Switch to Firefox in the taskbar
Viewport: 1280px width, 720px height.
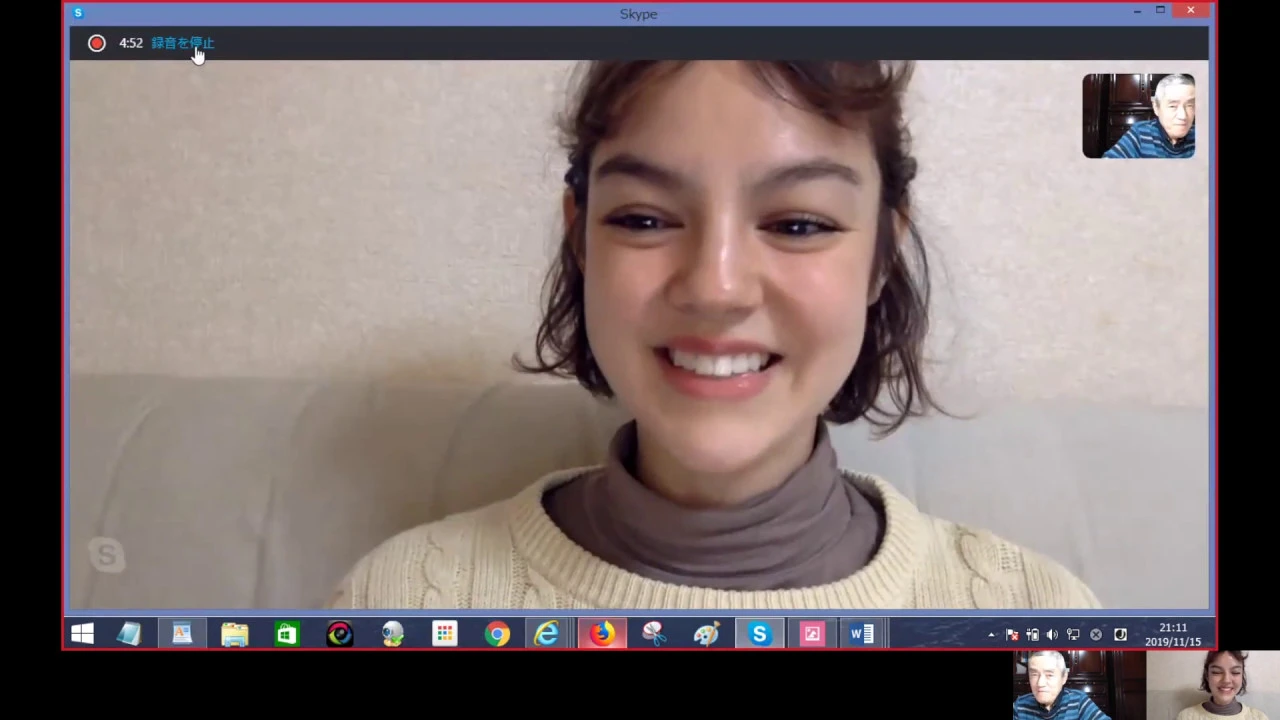(602, 634)
